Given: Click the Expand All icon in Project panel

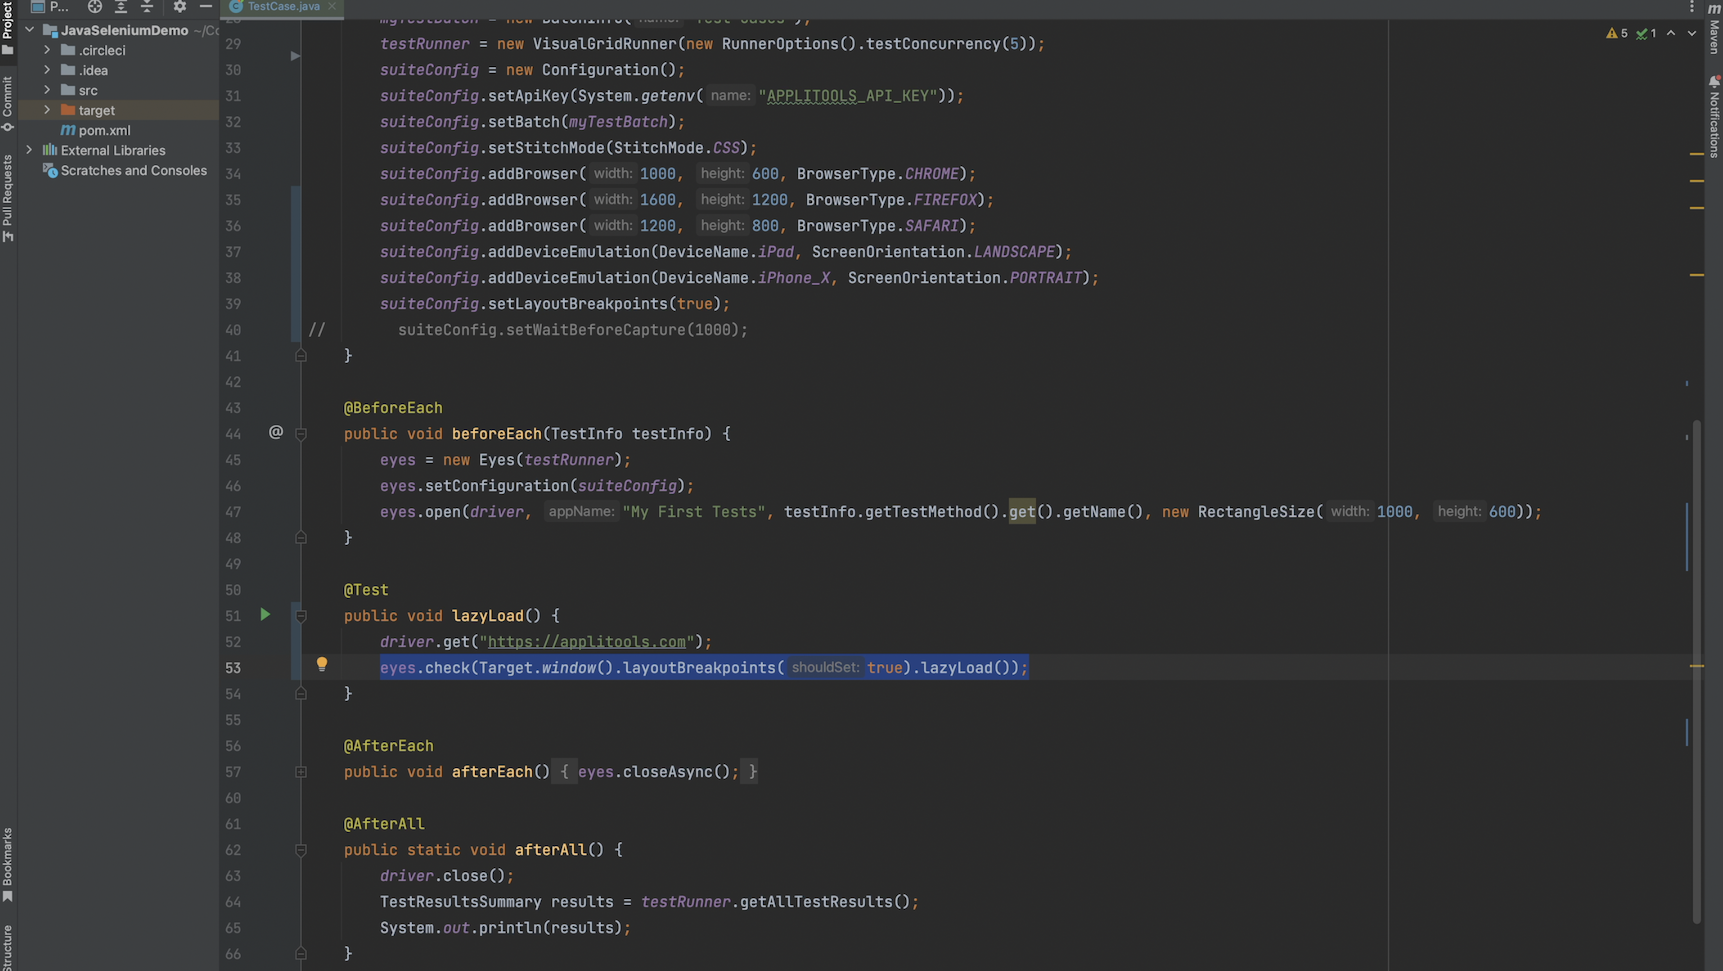Looking at the screenshot, I should (x=121, y=6).
